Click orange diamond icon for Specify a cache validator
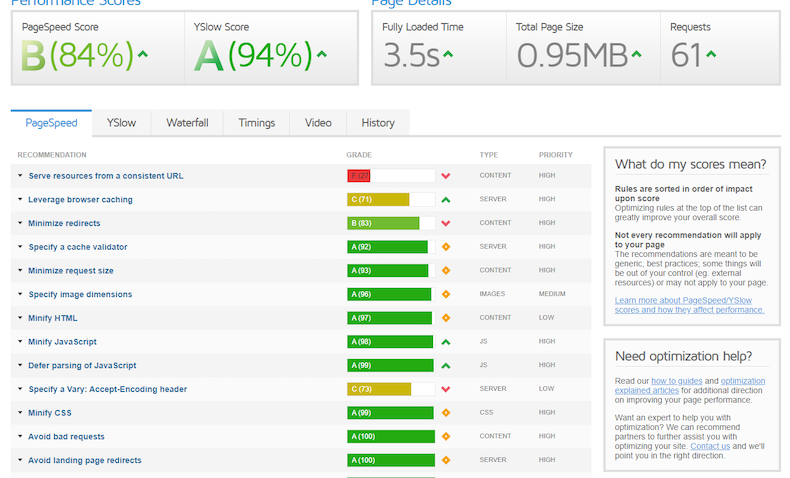Image resolution: width=790 pixels, height=478 pixels. [x=446, y=247]
